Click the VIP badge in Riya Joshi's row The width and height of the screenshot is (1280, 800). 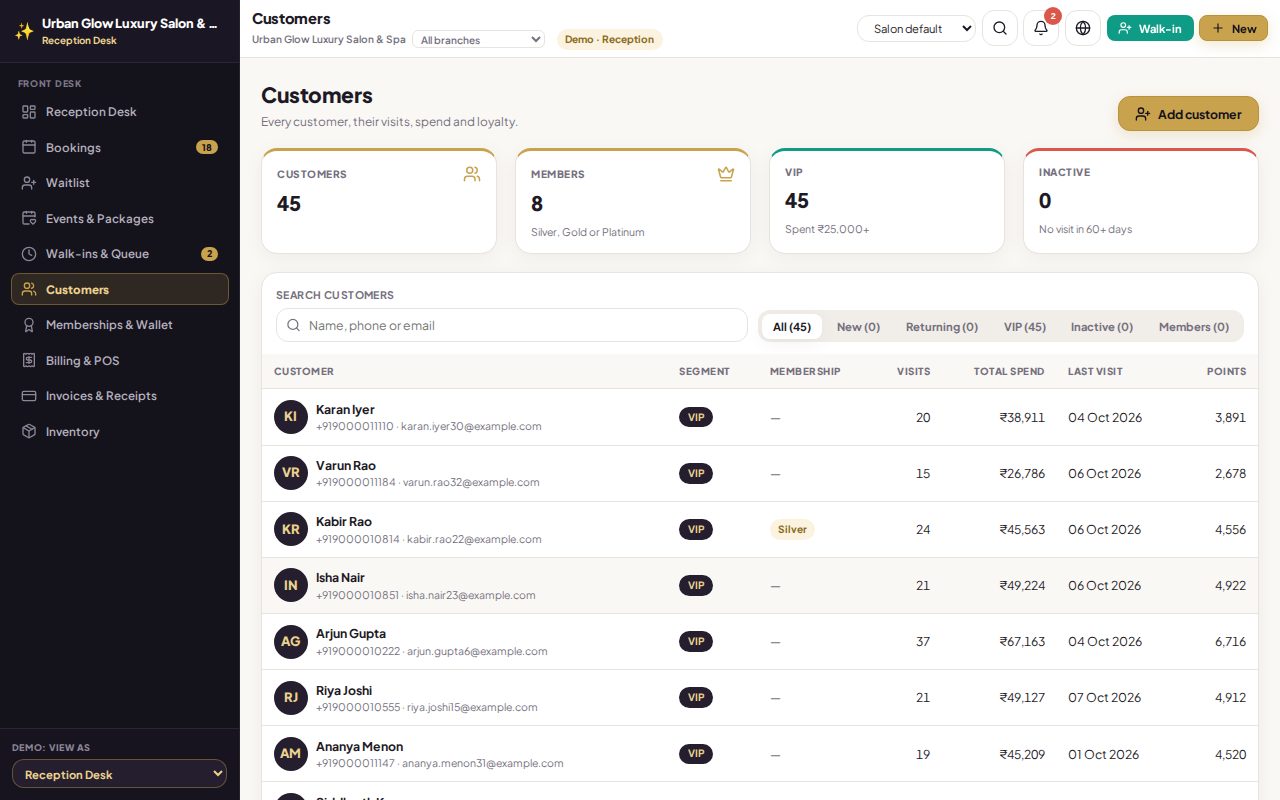tap(696, 697)
